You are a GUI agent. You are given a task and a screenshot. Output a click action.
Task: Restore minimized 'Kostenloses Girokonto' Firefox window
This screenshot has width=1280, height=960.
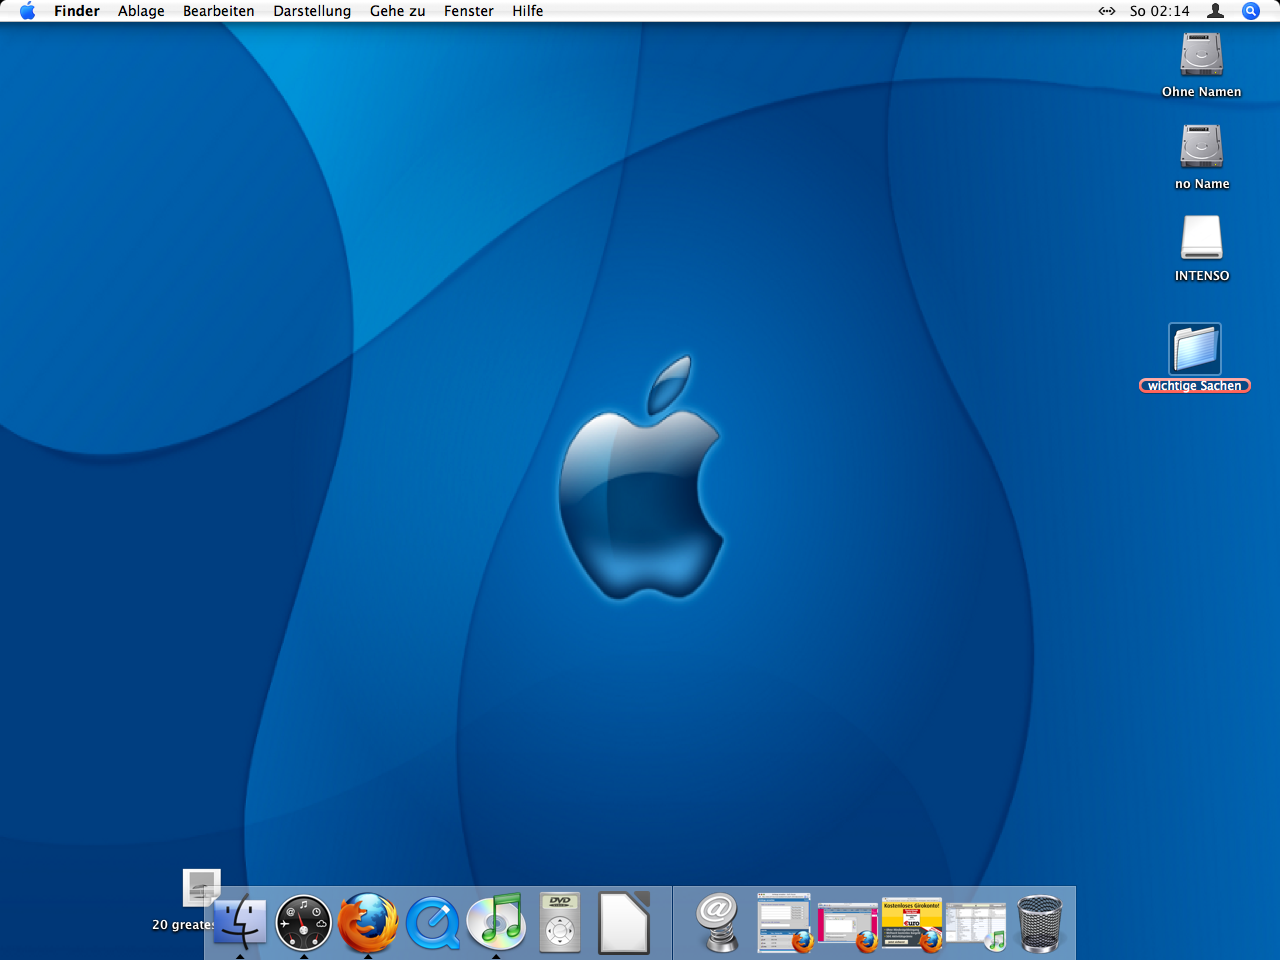912,924
